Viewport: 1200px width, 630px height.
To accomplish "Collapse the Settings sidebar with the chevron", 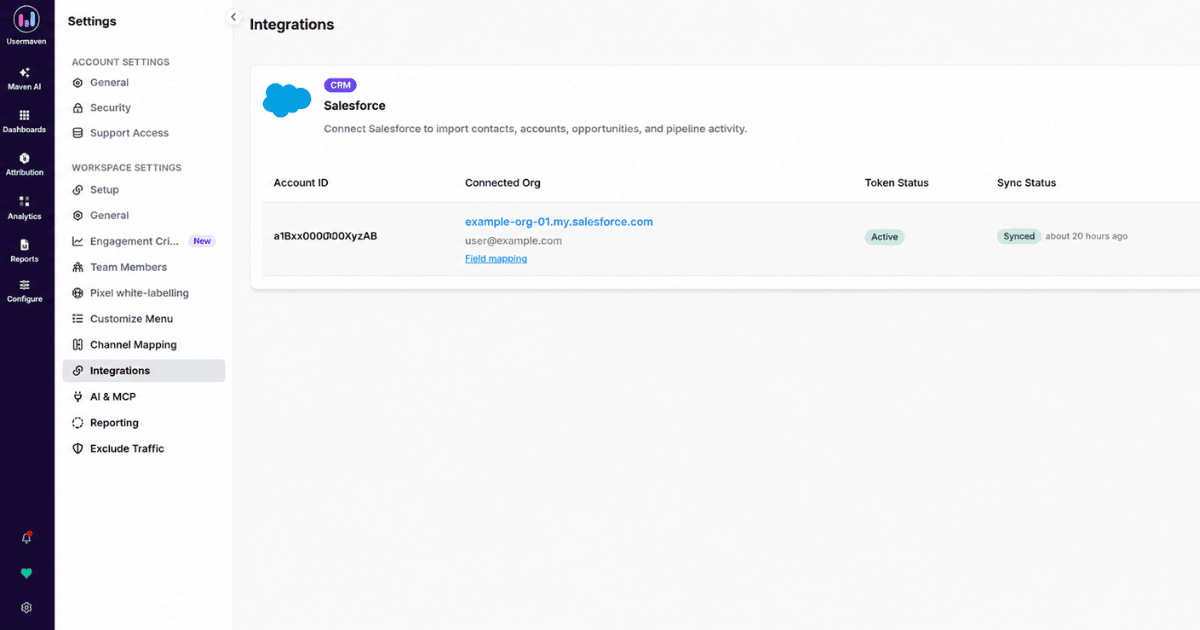I will pos(234,17).
